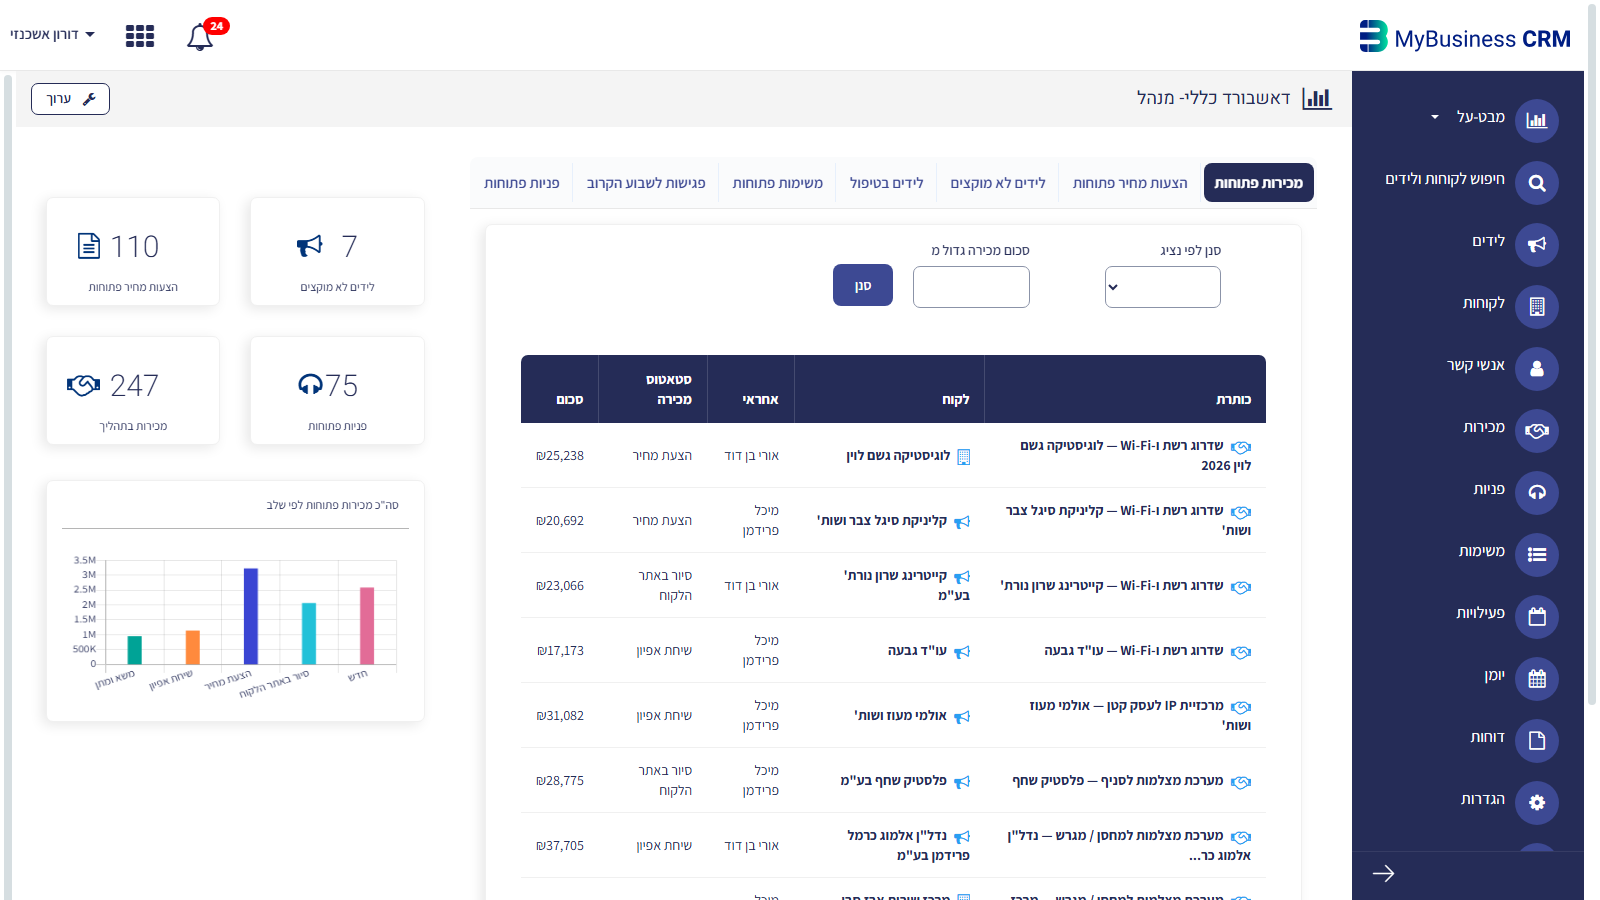Click the pink bar in chart
1600x900 pixels.
coord(367,626)
